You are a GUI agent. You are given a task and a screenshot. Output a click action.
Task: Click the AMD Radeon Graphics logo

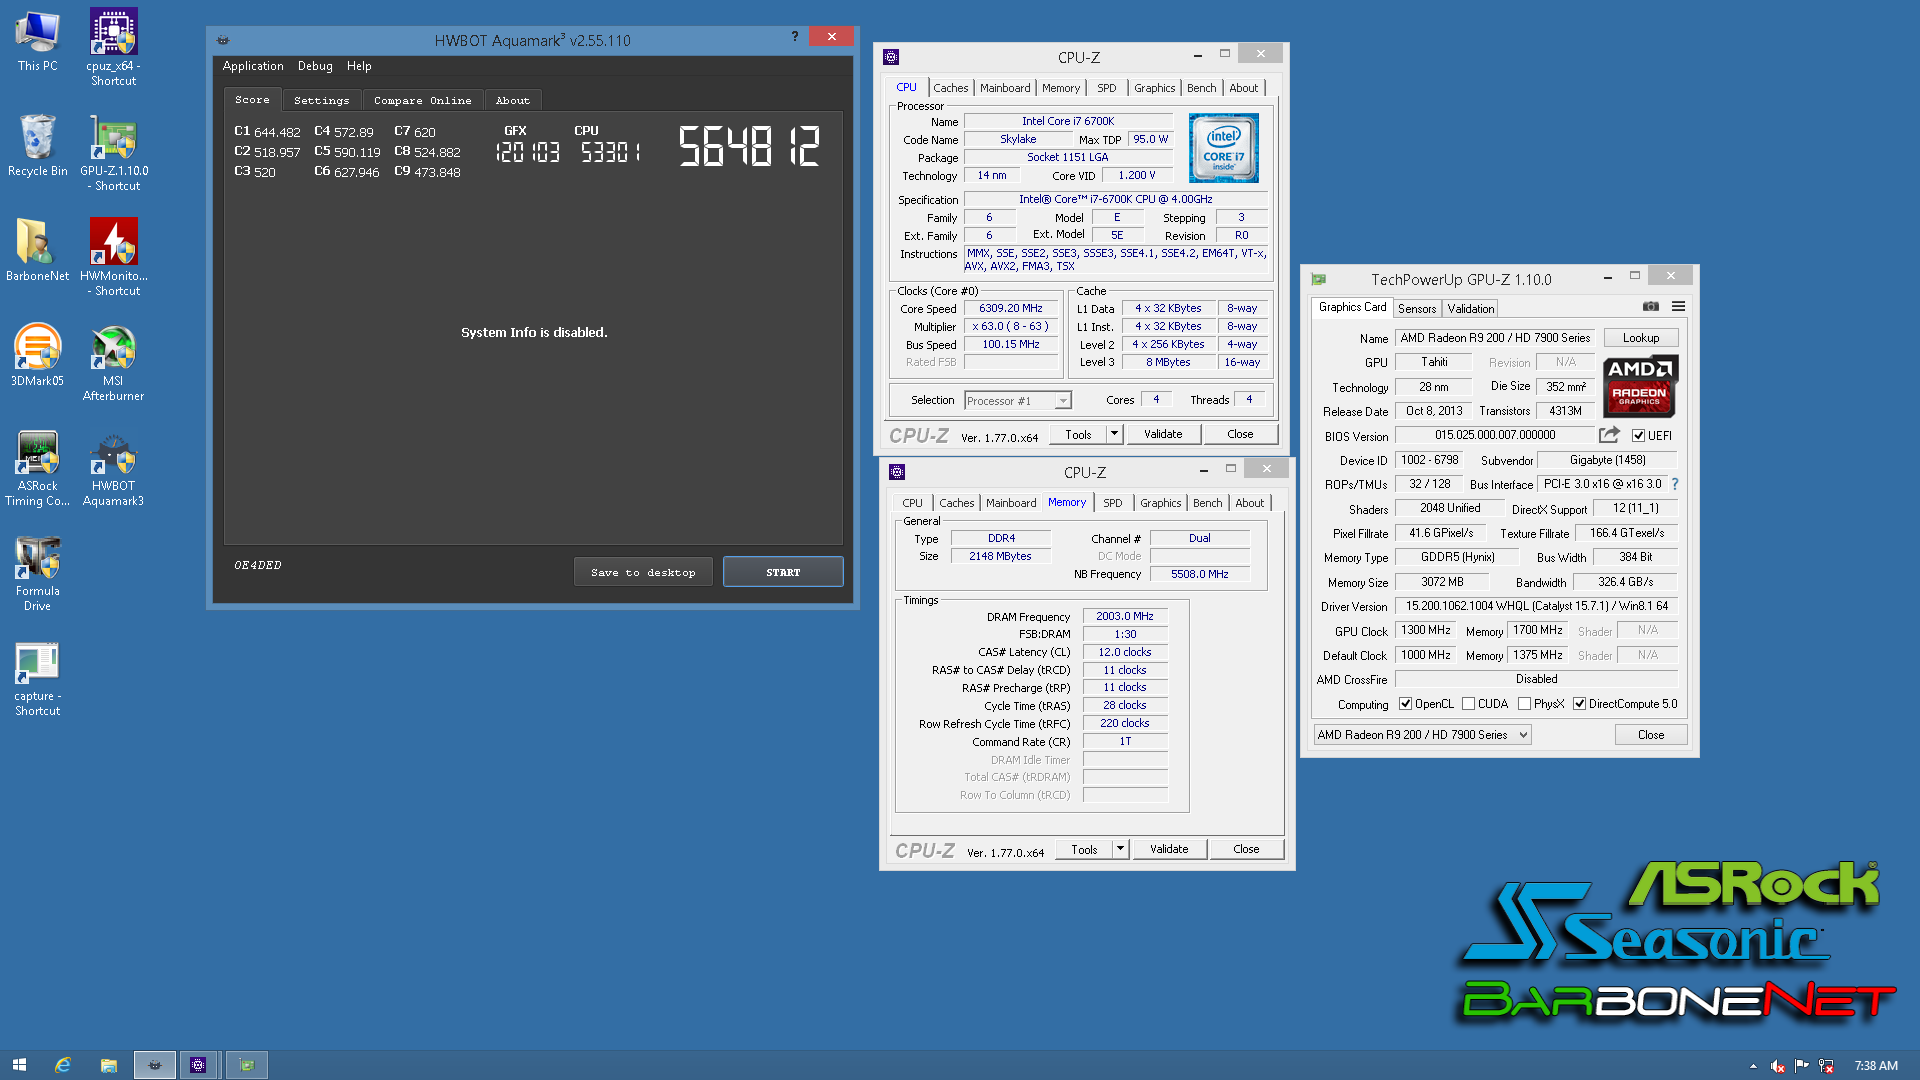pos(1640,386)
